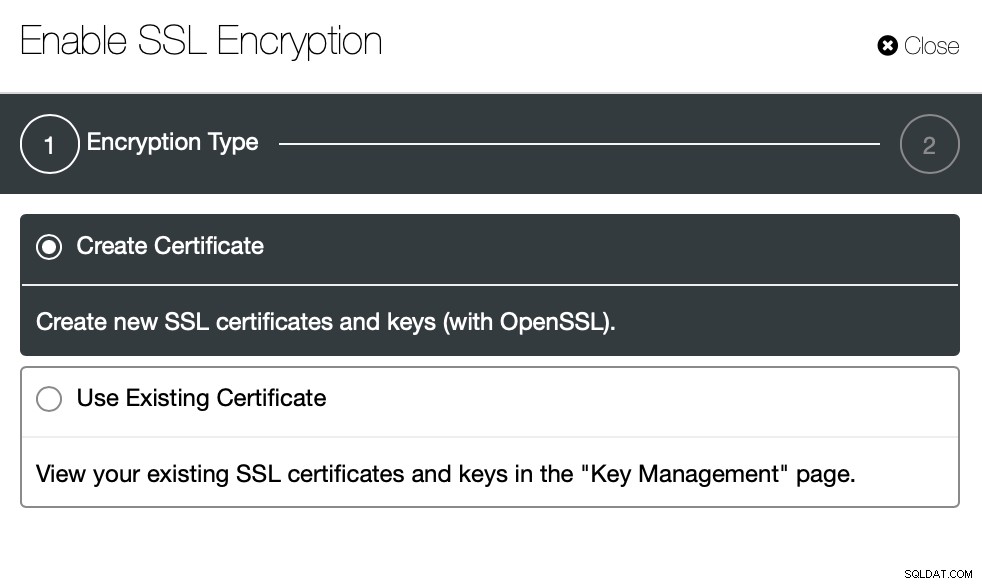Click the Create new SSL certificates description
Screen dimensions: 982x584
click(x=326, y=322)
